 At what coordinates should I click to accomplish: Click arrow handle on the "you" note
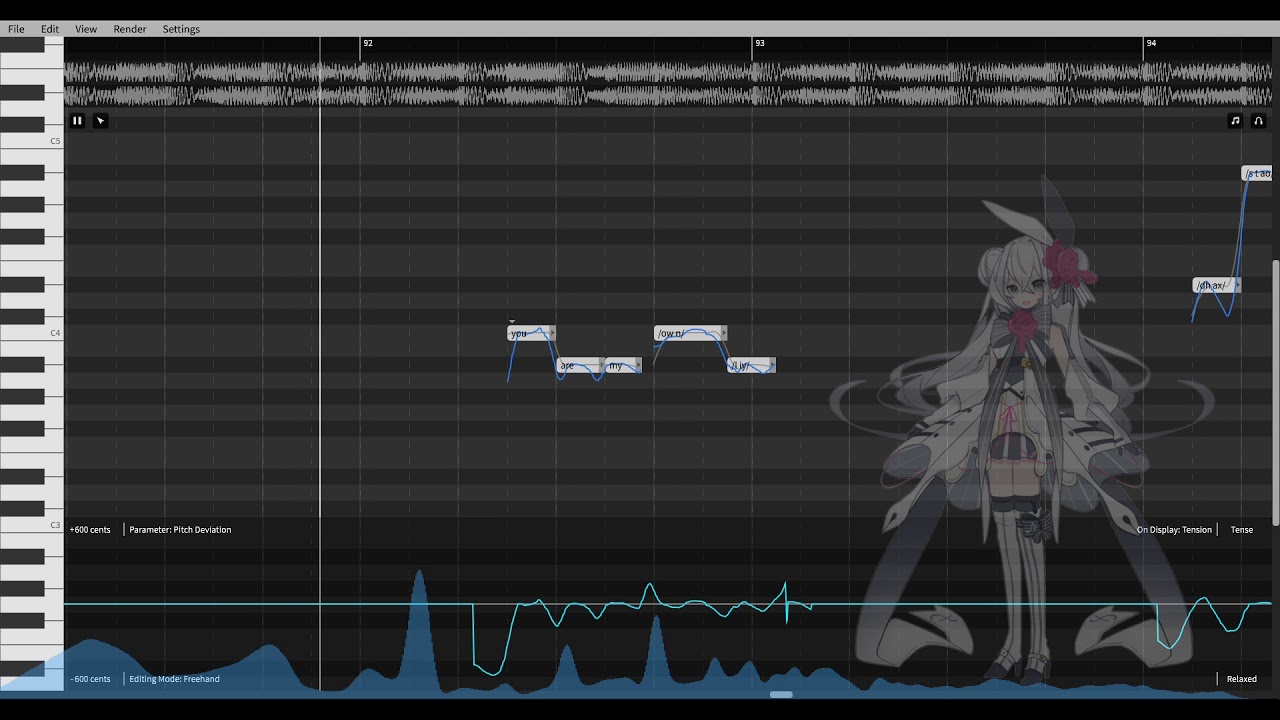pos(552,333)
